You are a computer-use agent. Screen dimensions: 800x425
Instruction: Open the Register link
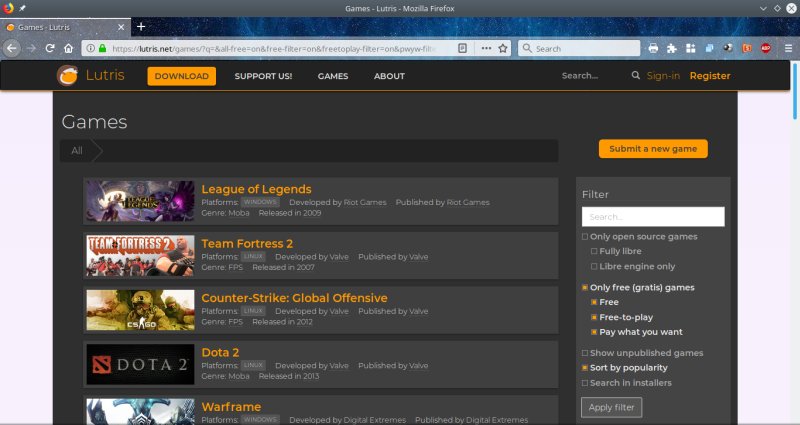click(710, 76)
